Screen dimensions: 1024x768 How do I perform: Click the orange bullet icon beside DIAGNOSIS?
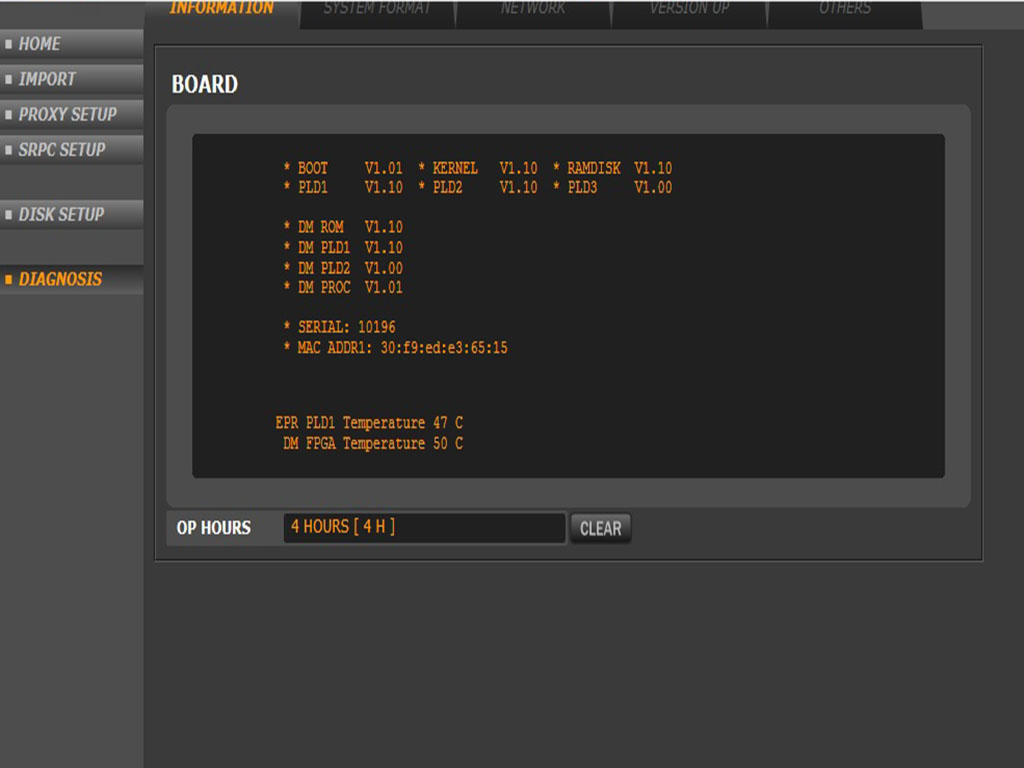point(9,280)
